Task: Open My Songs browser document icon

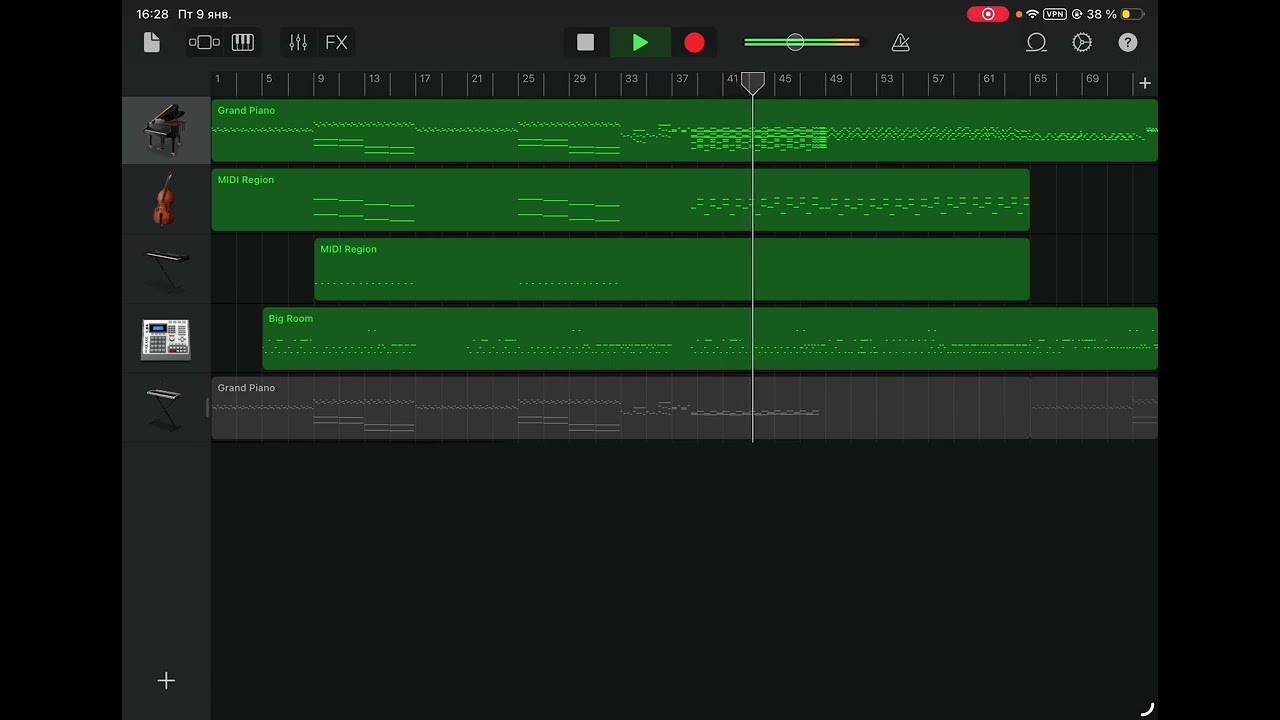Action: coord(152,42)
